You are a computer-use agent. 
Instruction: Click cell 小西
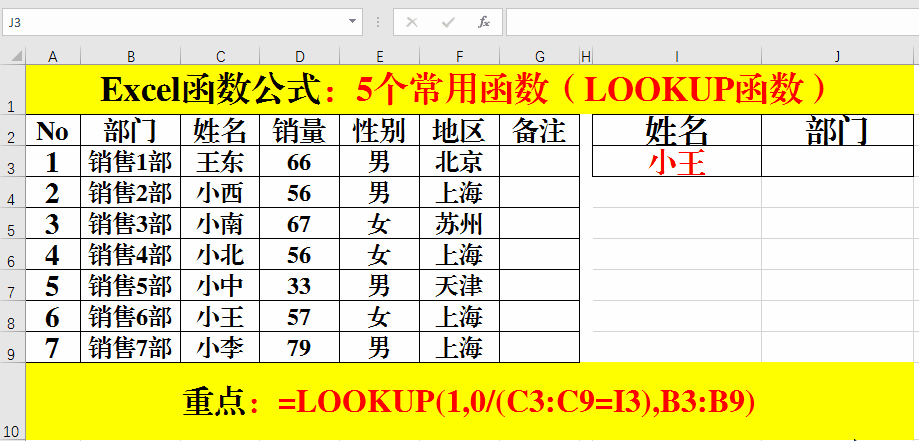click(x=220, y=192)
